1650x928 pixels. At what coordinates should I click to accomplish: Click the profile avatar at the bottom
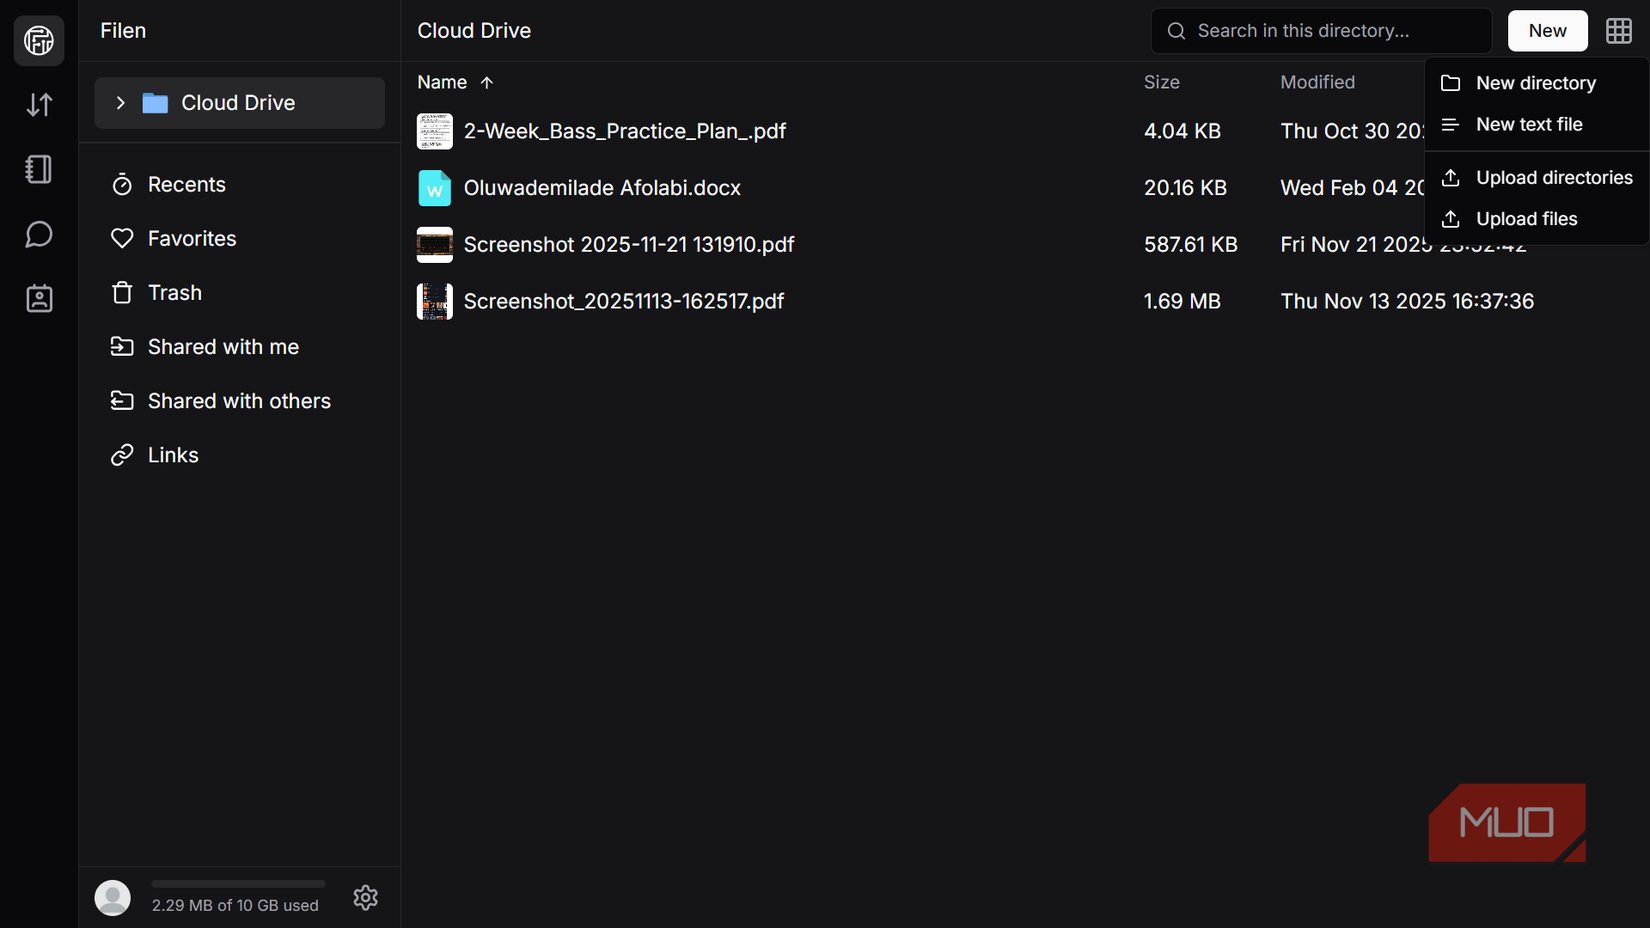(x=112, y=897)
